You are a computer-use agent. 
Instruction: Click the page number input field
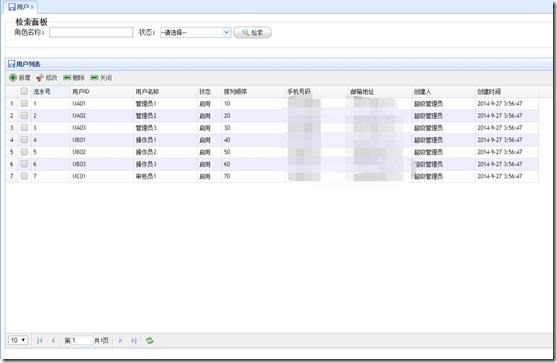(82, 340)
